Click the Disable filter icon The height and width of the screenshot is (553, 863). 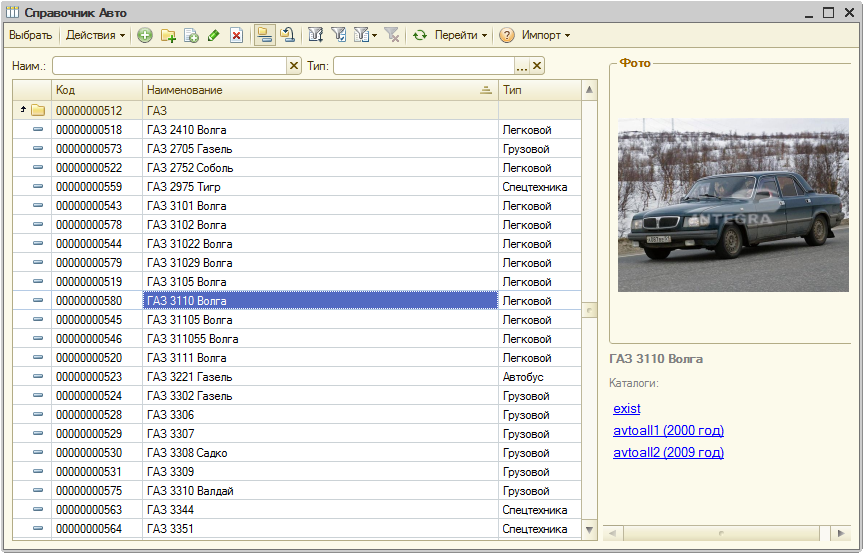tap(391, 35)
